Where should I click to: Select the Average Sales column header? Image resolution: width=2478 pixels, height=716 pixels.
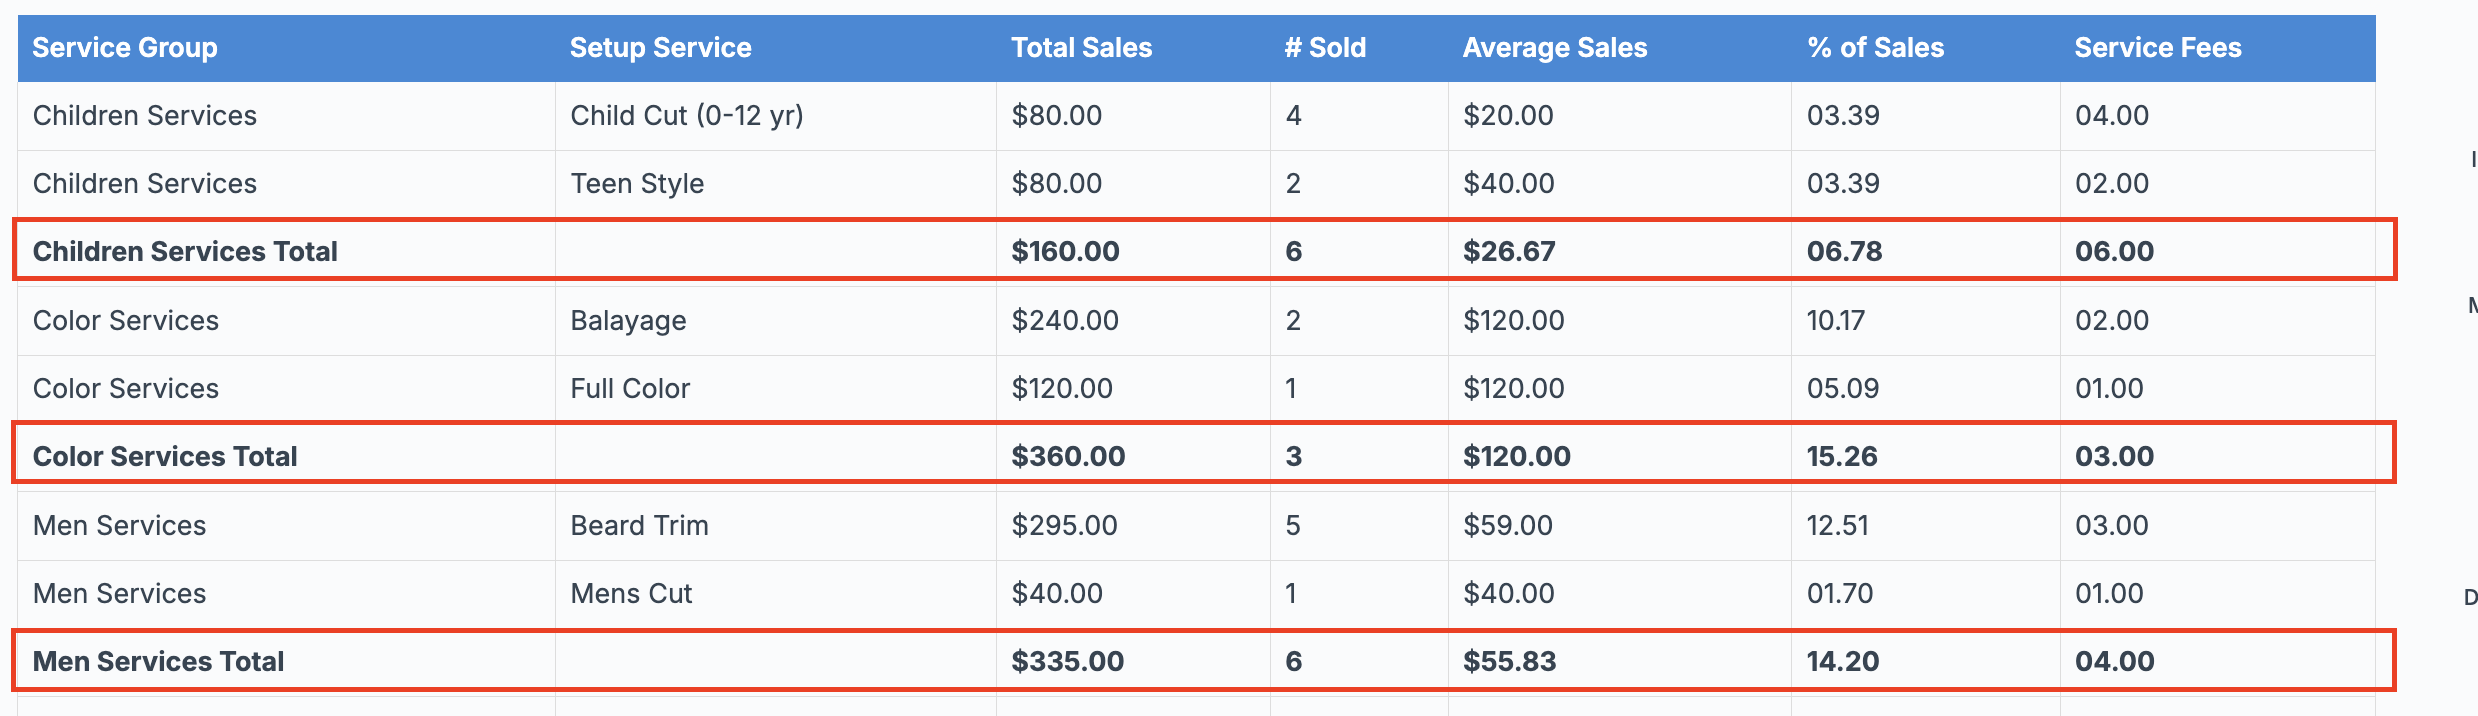1554,48
